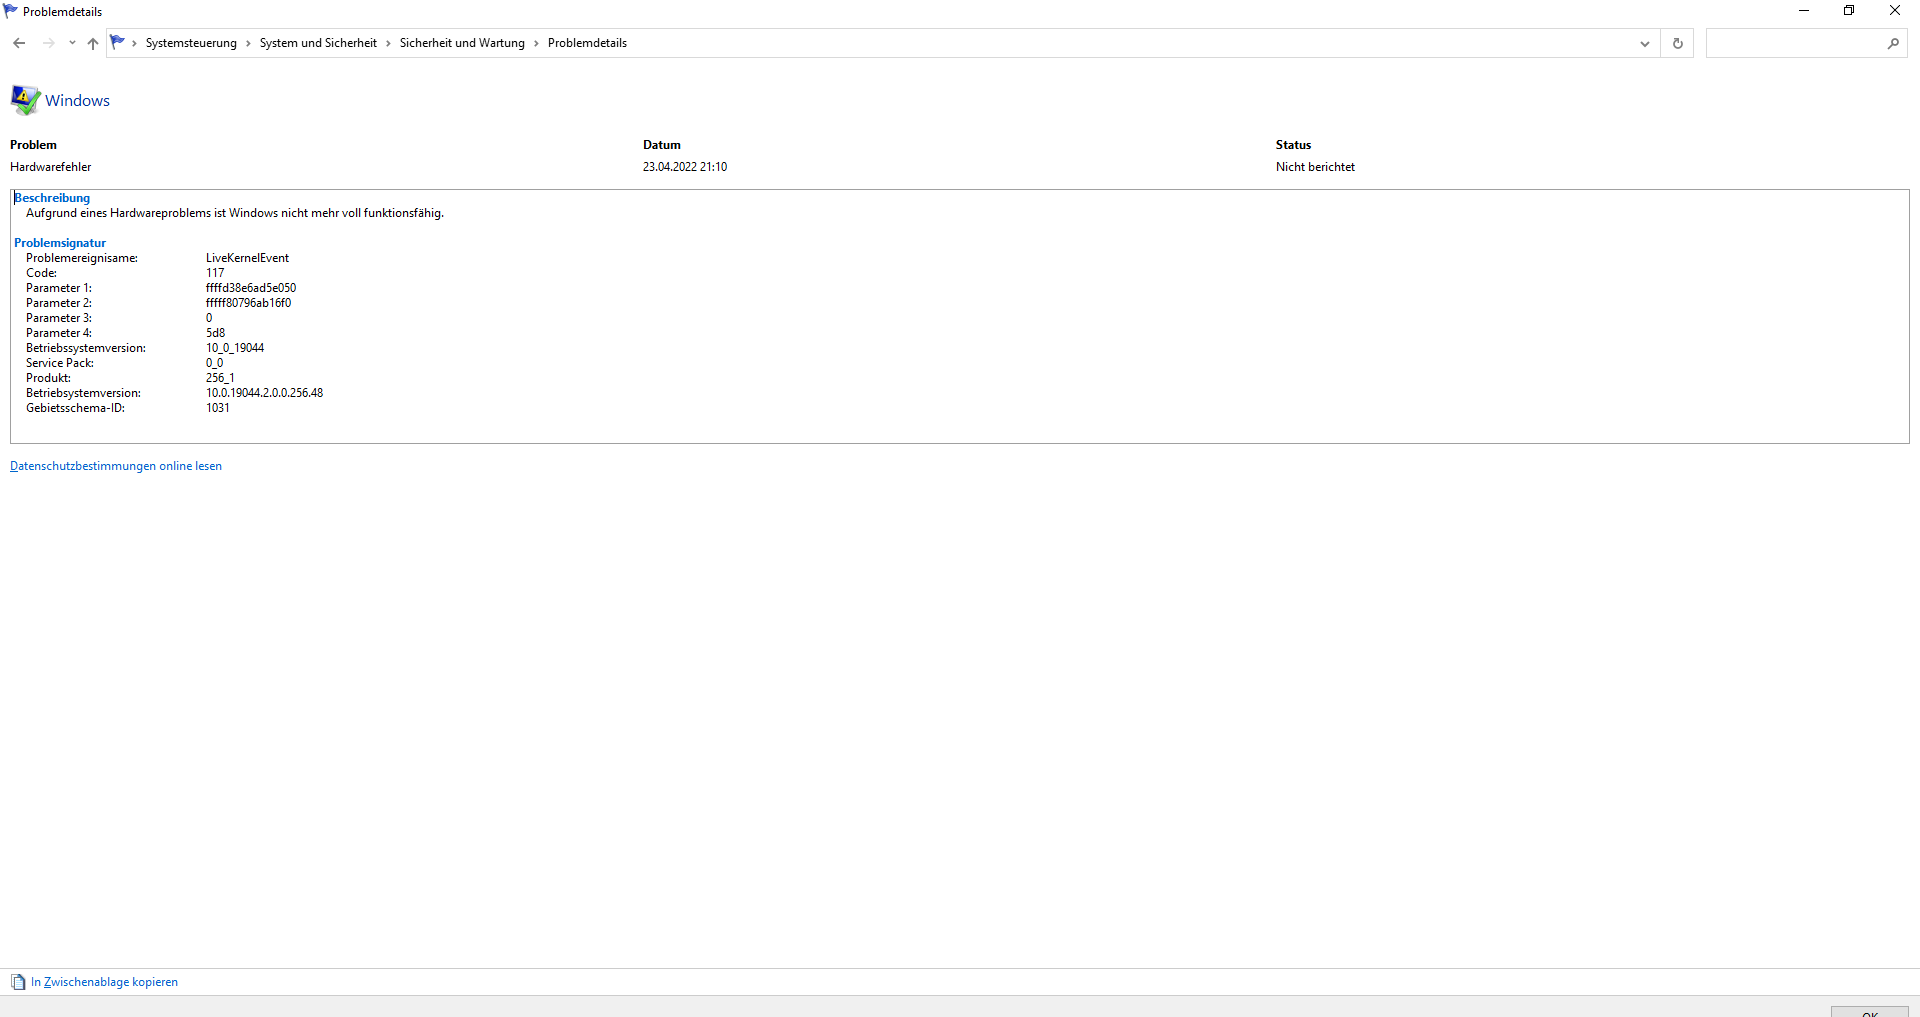
Task: Minimize the Problemdetails window
Action: coord(1804,11)
